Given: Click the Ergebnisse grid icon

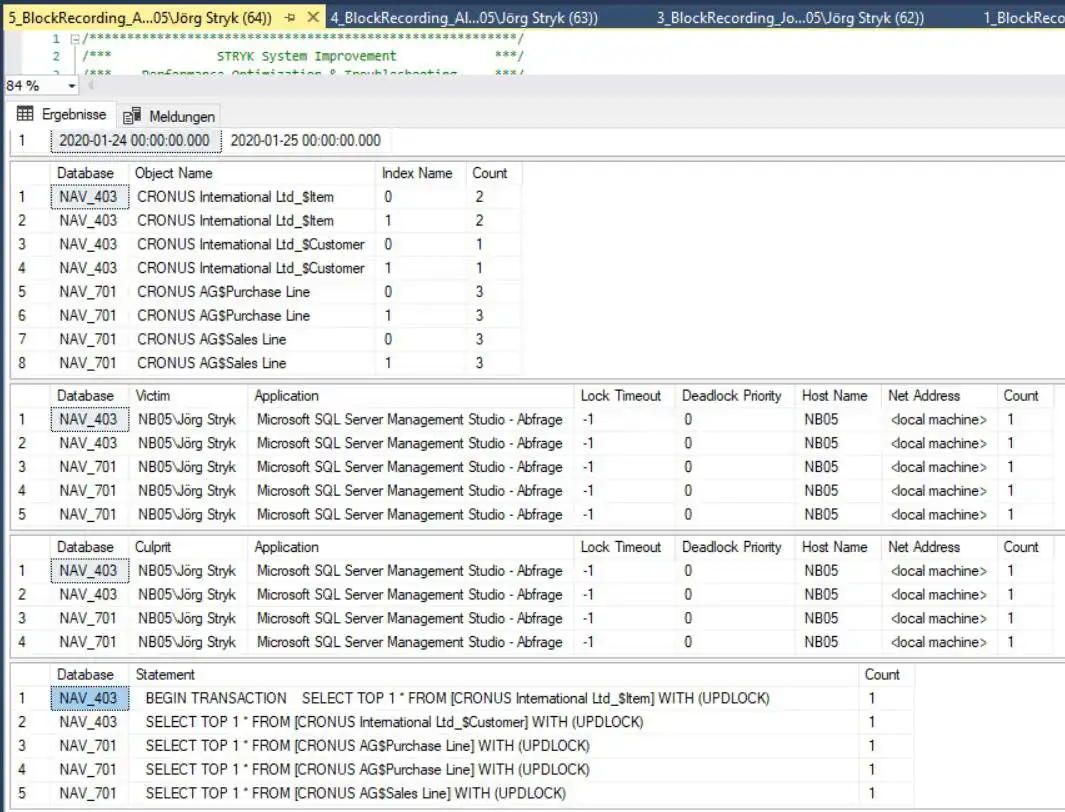Looking at the screenshot, I should (25, 114).
